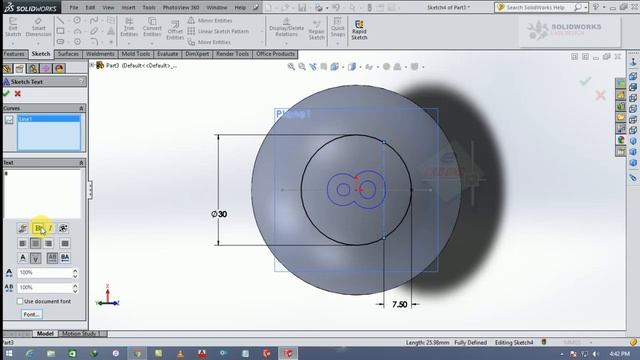Select Line1 in the Curves list

click(x=49, y=119)
